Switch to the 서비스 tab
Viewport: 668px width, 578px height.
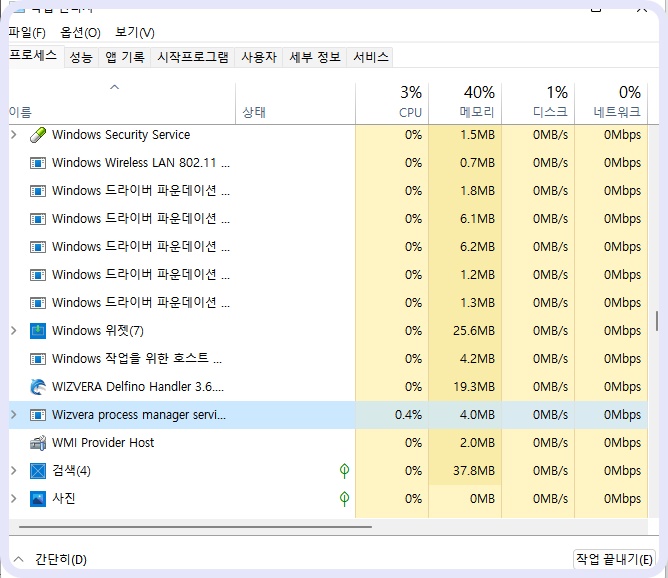click(371, 57)
